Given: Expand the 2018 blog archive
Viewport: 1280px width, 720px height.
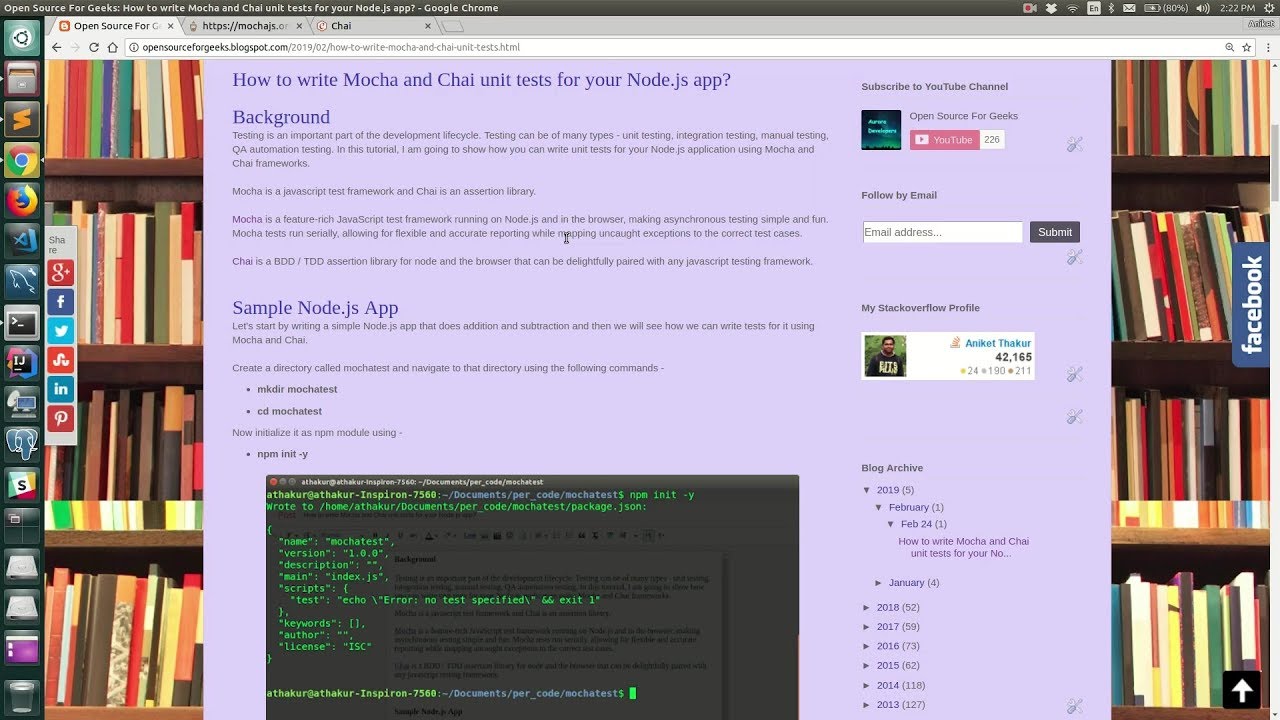Looking at the screenshot, I should tap(867, 607).
